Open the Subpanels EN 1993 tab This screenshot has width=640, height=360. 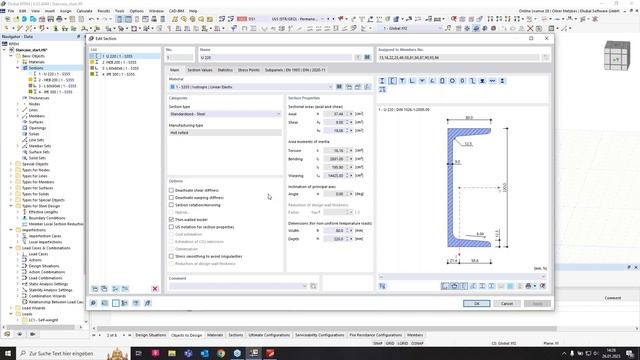point(295,70)
